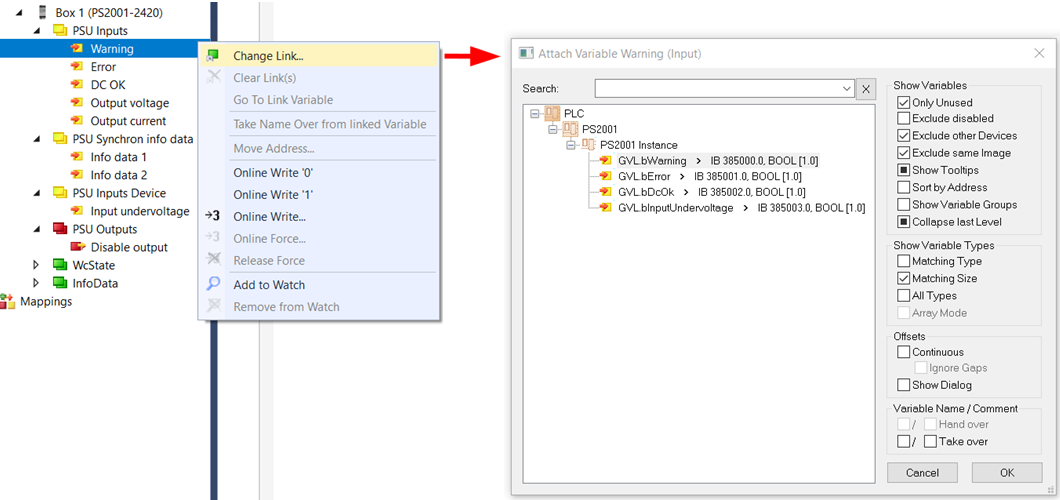
Task: Click the Disable output variable icon
Action: (78, 247)
